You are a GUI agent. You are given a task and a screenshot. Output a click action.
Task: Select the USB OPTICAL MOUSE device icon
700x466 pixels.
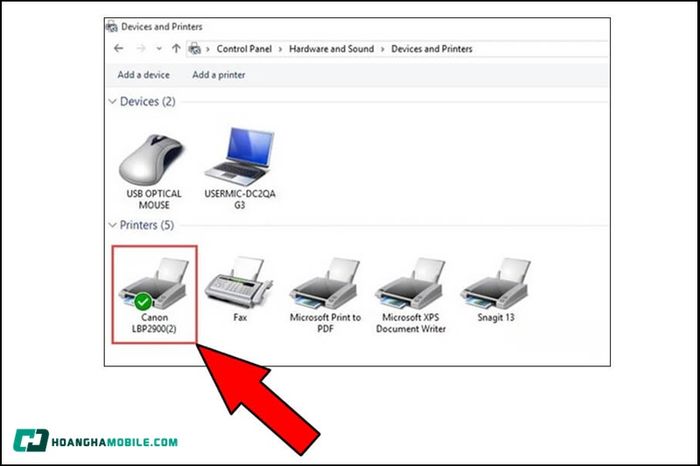coord(152,160)
